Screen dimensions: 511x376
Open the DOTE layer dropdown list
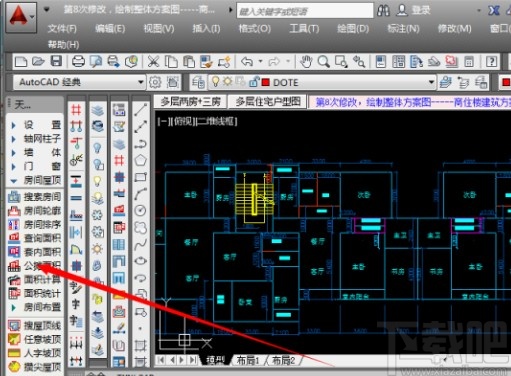point(431,82)
